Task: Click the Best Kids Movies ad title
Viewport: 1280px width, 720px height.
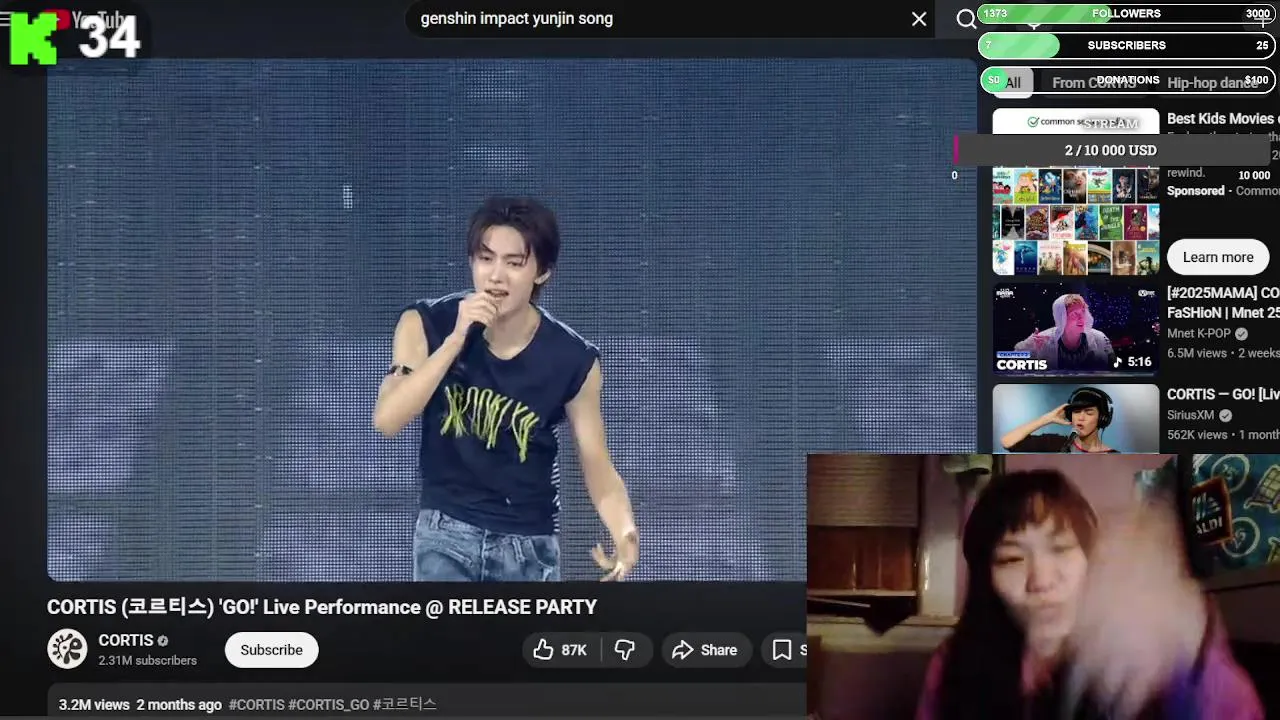Action: coord(1223,118)
